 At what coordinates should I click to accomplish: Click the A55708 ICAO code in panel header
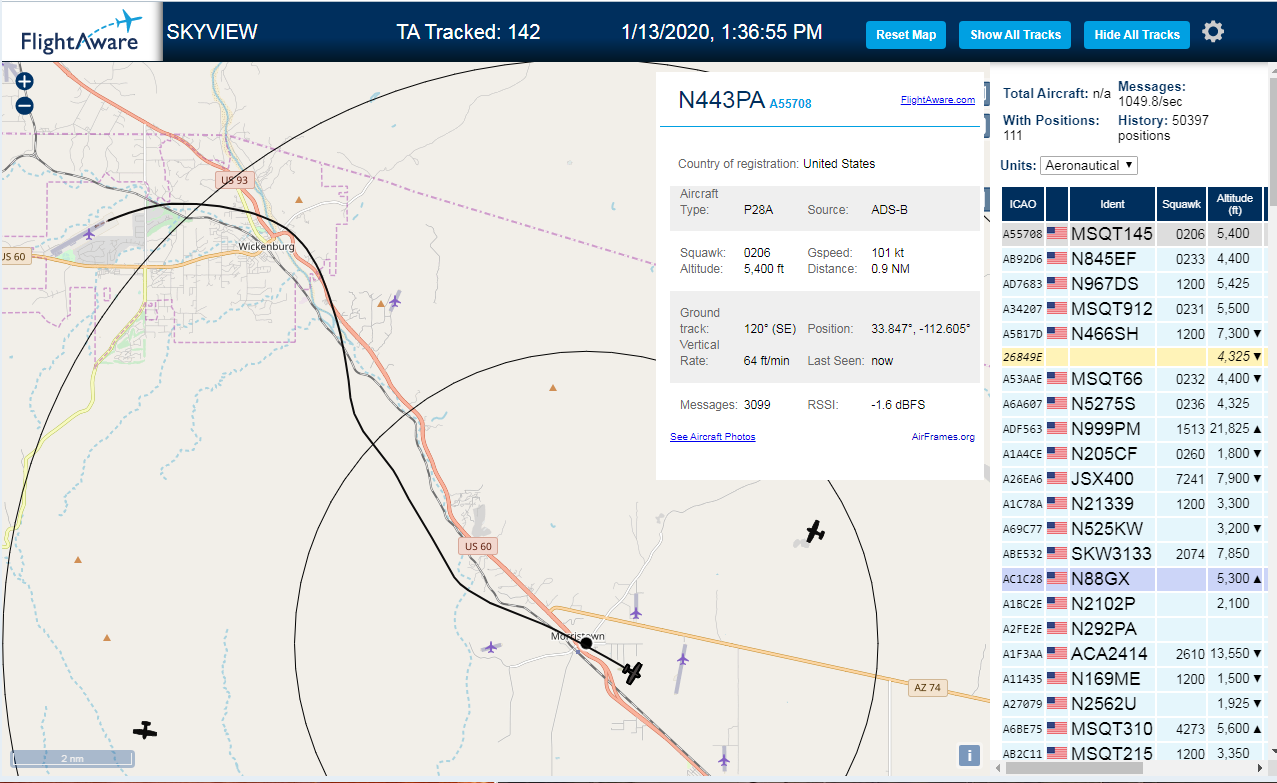790,103
